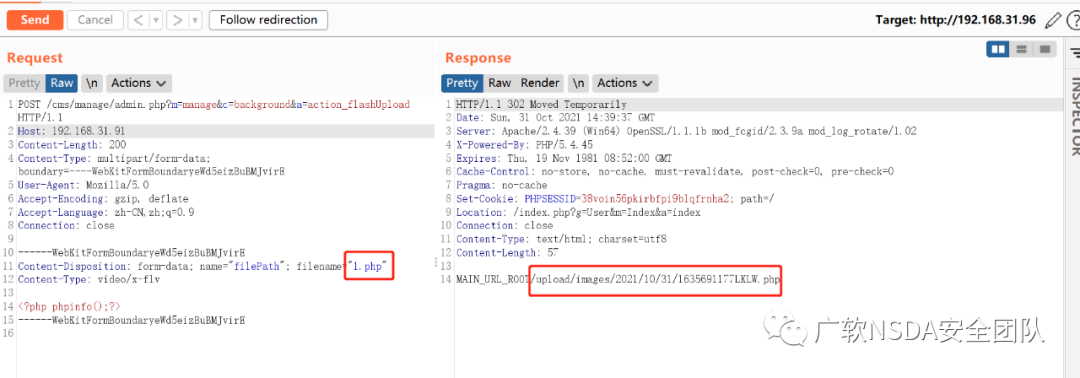
Task: Click Location: /index.php redirect line
Action: coord(578,212)
